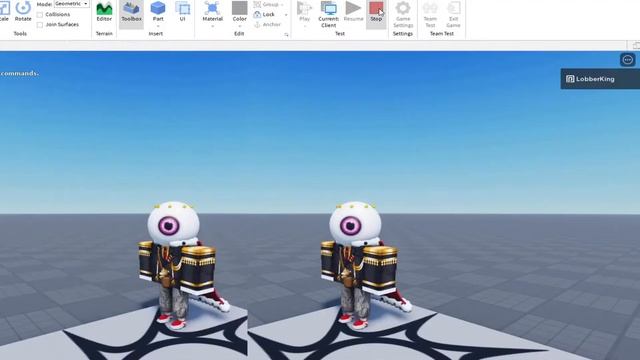Viewport: 640px width, 360px height.
Task: Open the Geometric mode dropdown
Action: (71, 4)
